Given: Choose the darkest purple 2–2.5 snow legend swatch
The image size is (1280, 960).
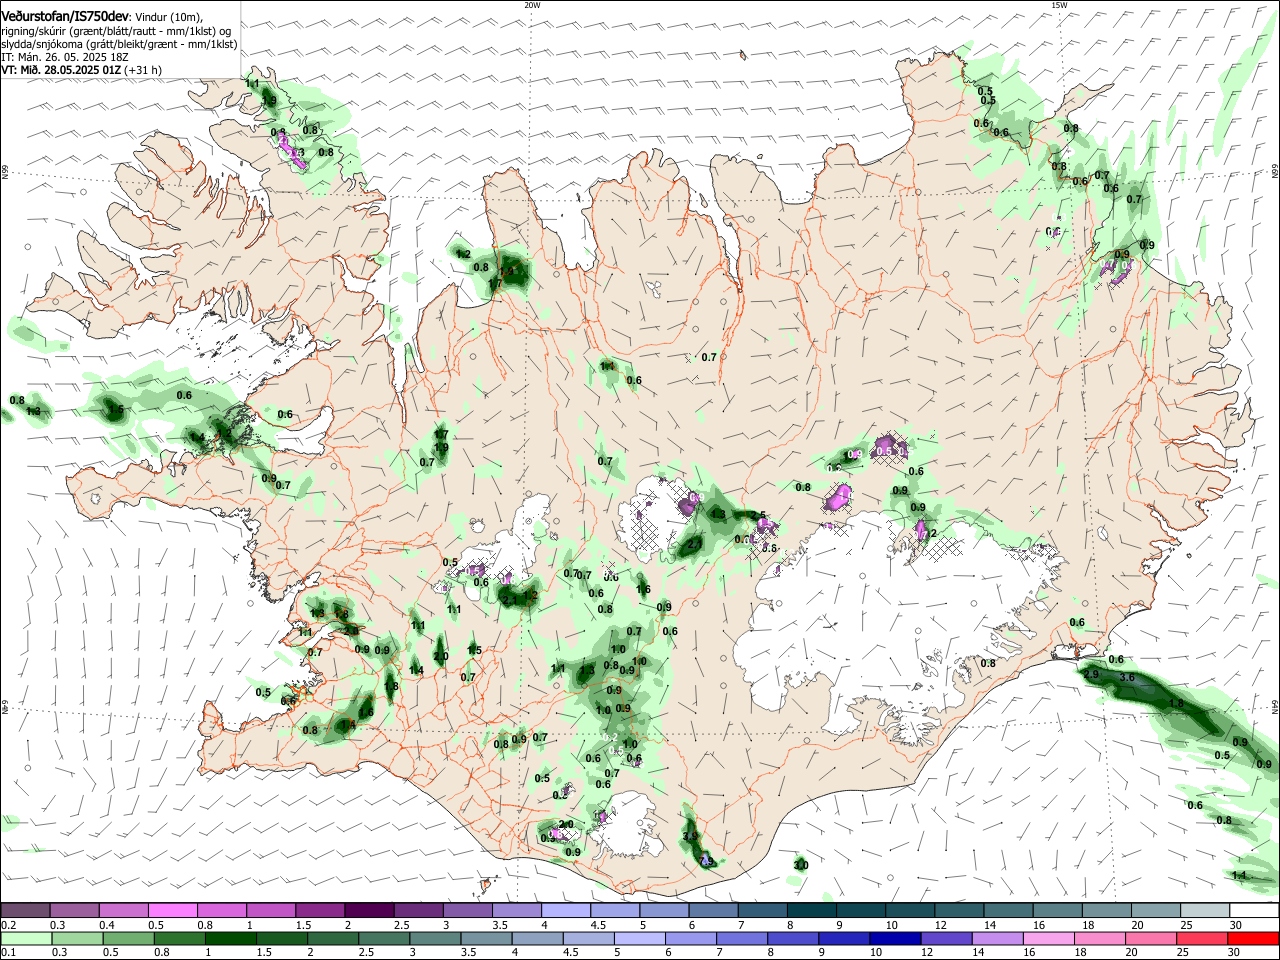Looking at the screenshot, I should pyautogui.click(x=371, y=911).
